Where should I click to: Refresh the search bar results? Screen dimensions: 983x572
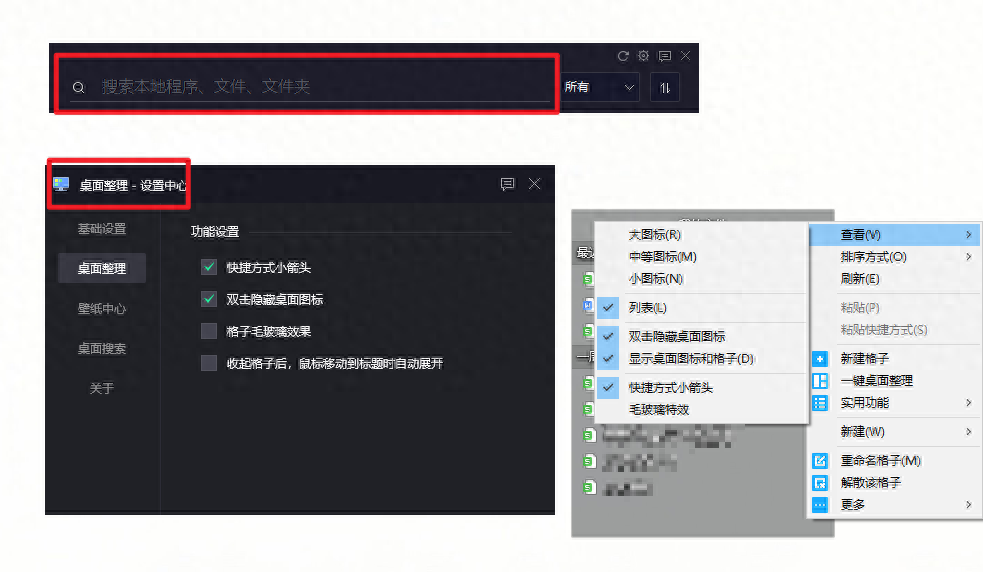click(623, 56)
